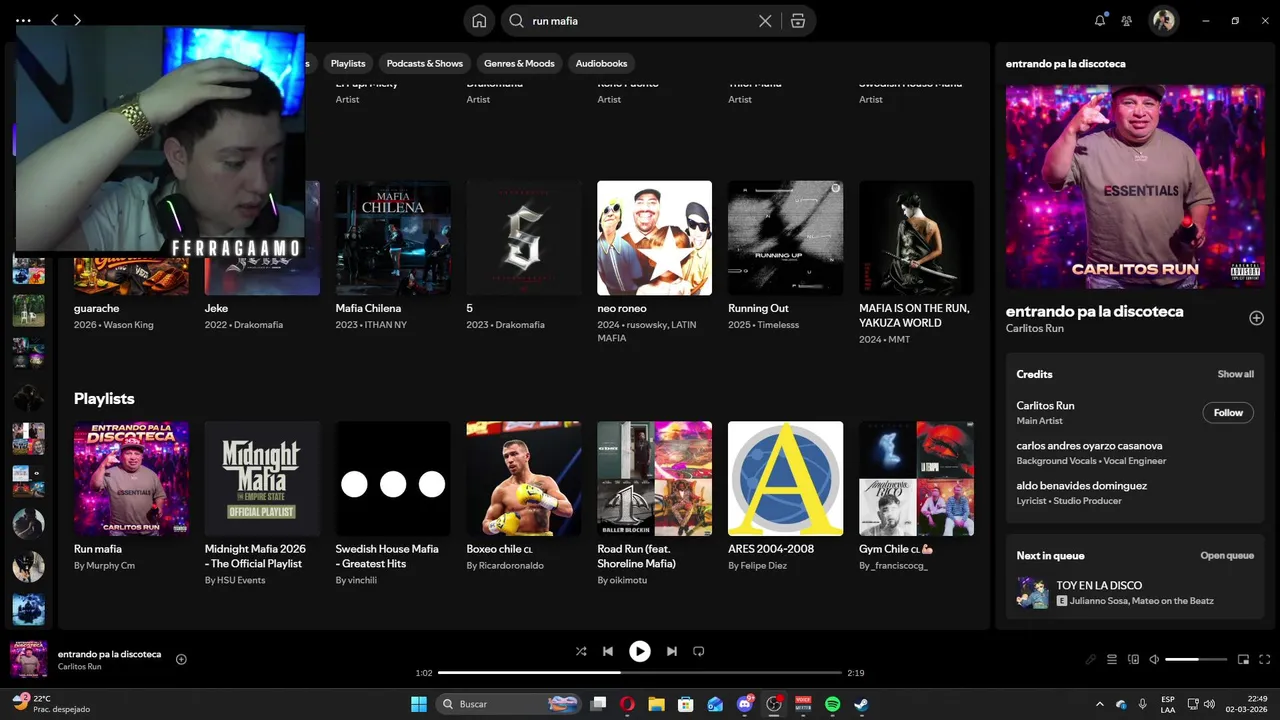Click the central play button
The image size is (1280, 720).
click(x=640, y=651)
